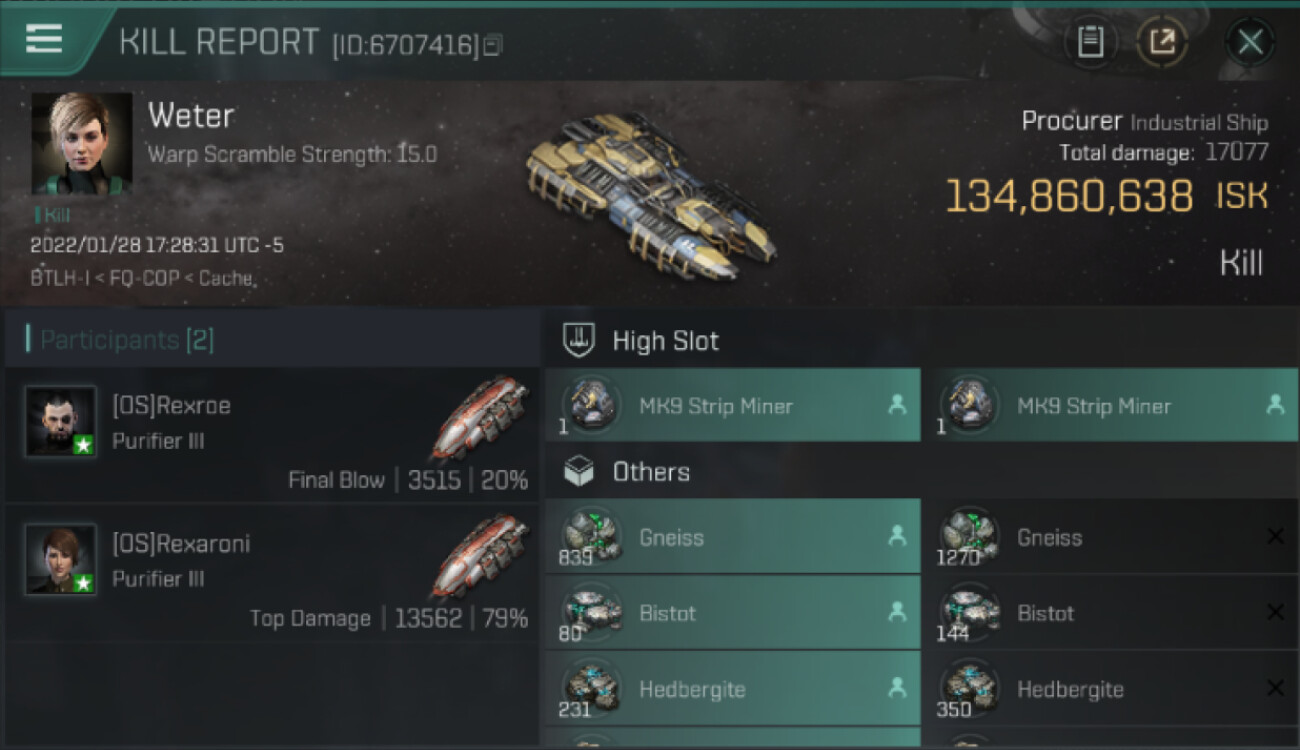The height and width of the screenshot is (750, 1300).
Task: Select Rexroe's Purifier III ship icon
Action: pos(482,416)
